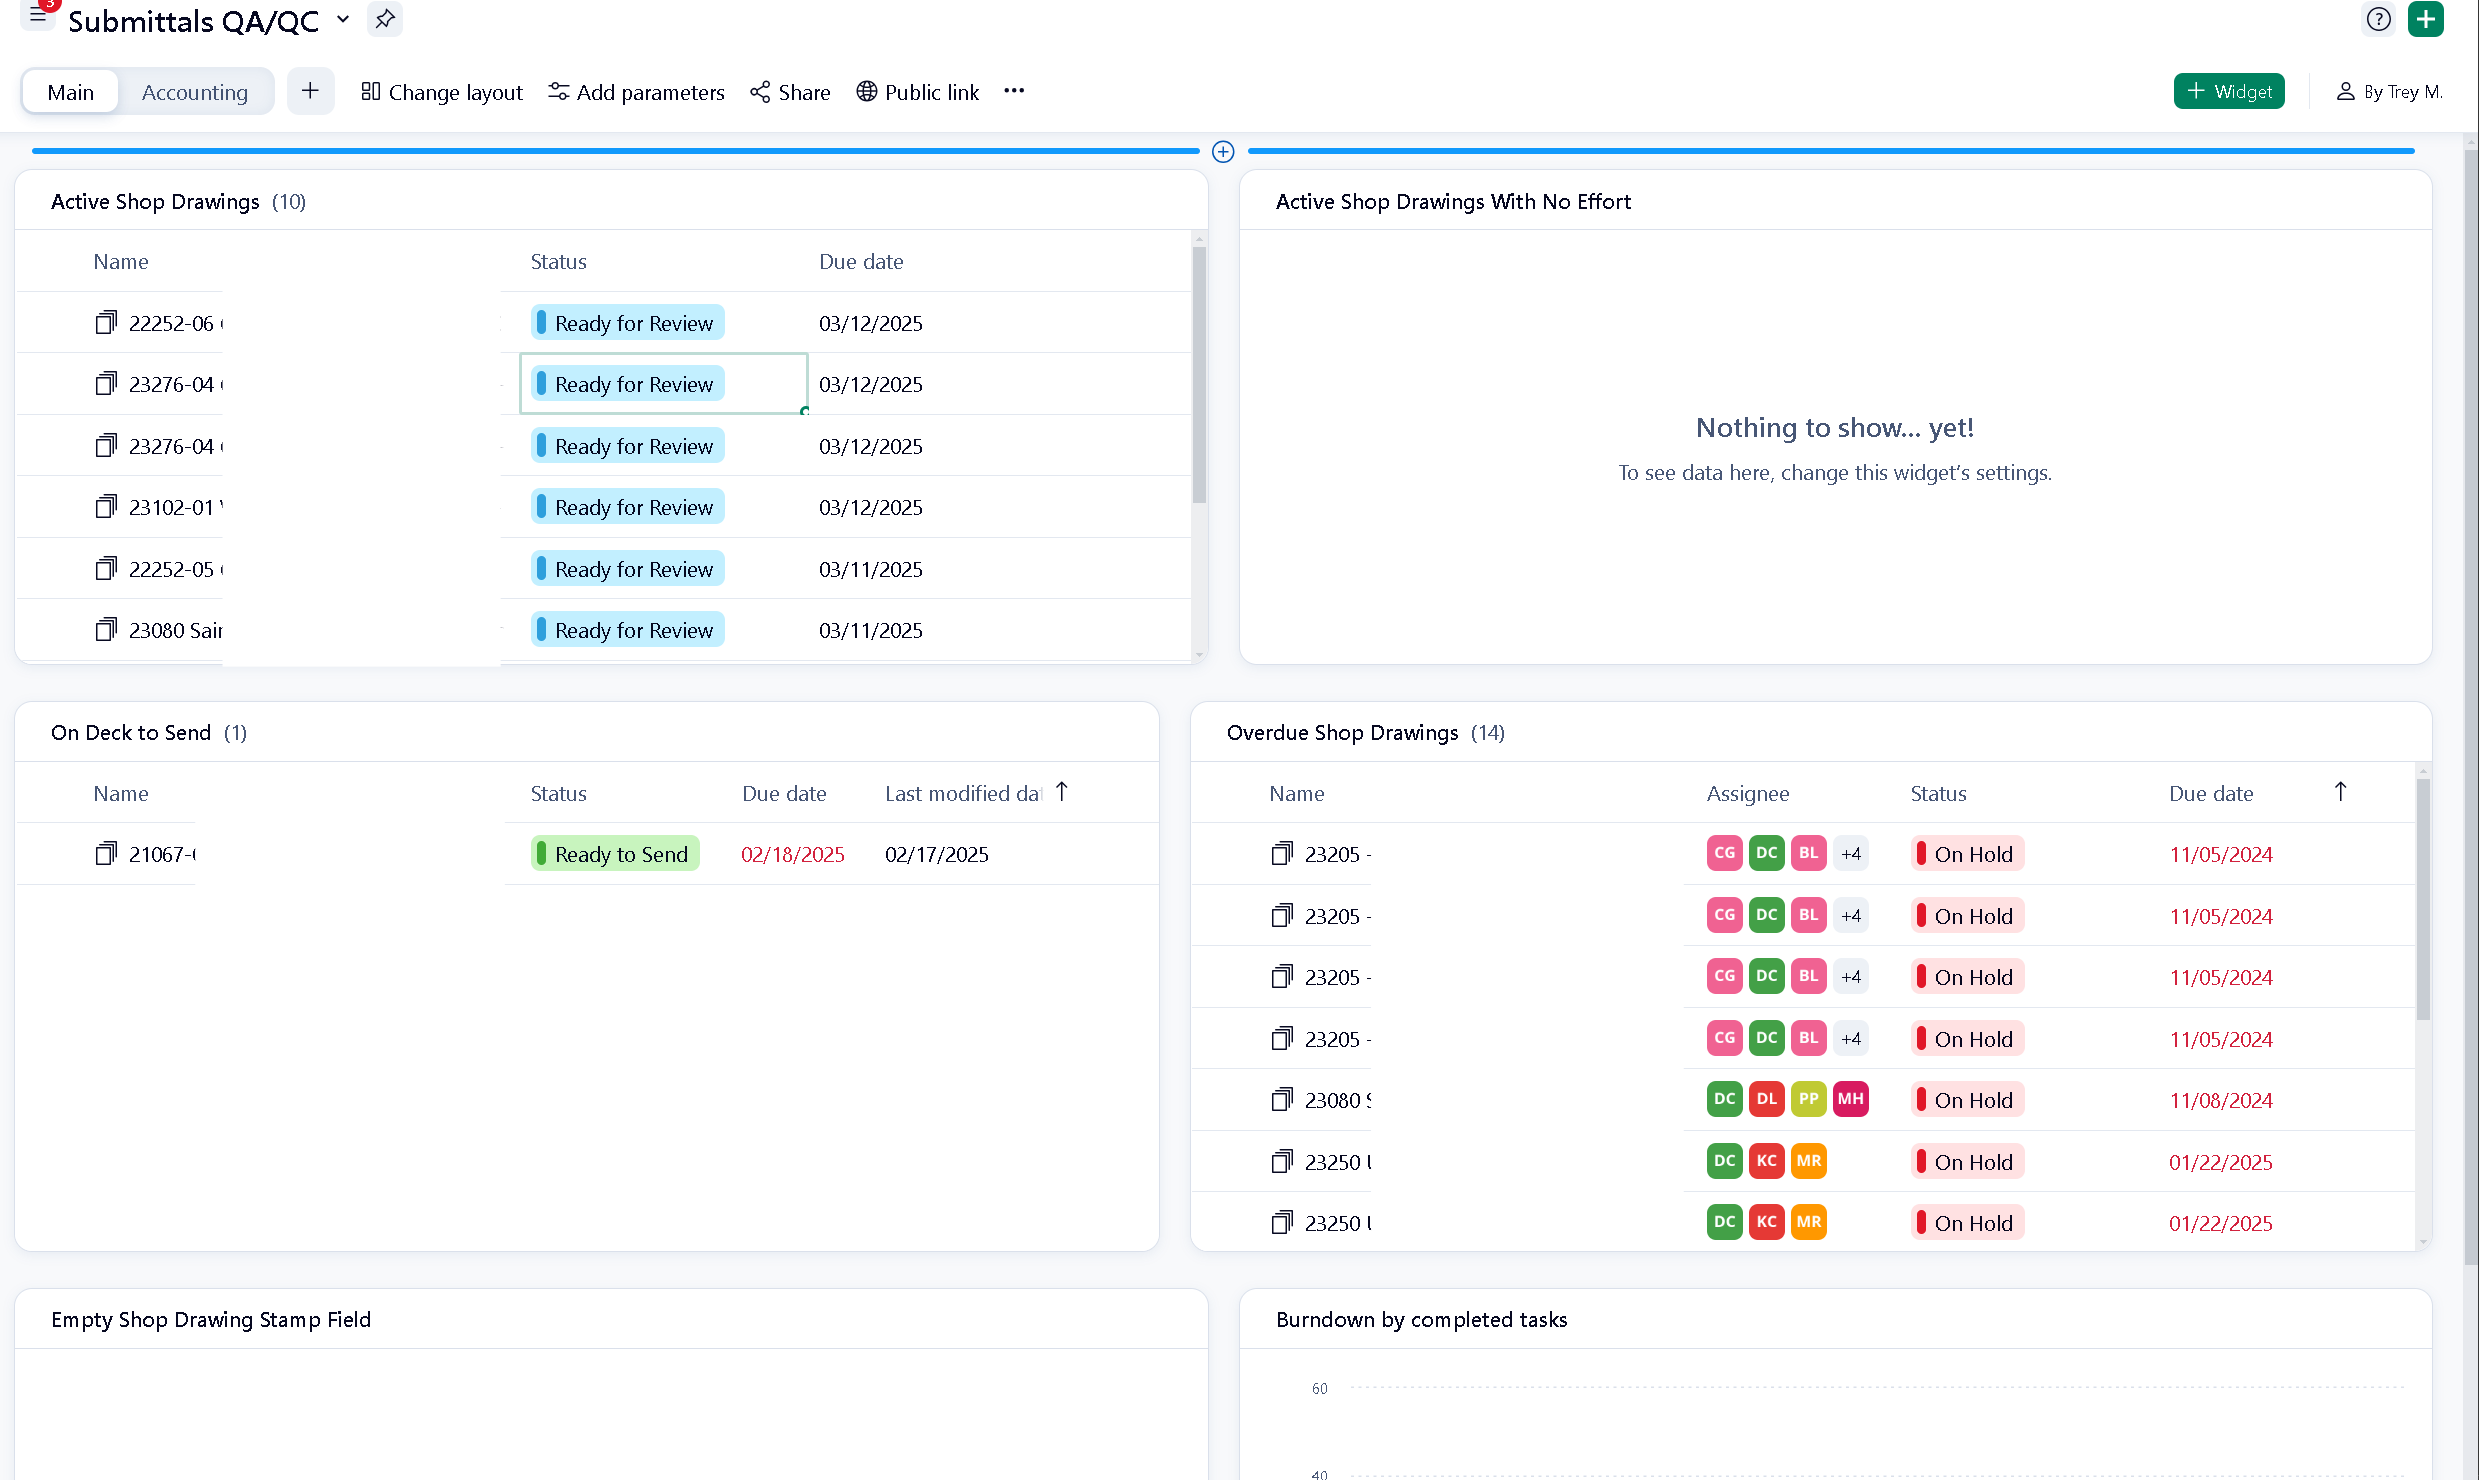Click the help question mark icon
Viewport: 2479px width, 1480px height.
(x=2379, y=19)
